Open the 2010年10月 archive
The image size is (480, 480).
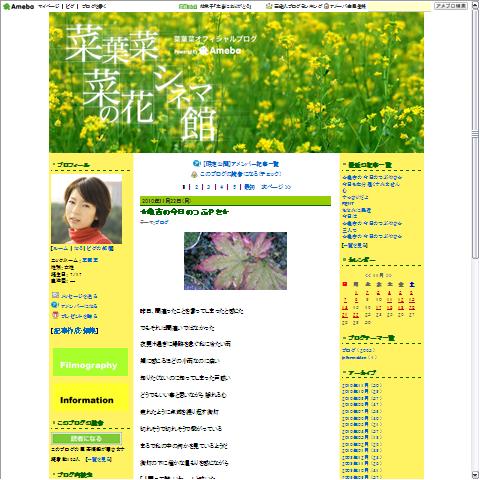355,392
